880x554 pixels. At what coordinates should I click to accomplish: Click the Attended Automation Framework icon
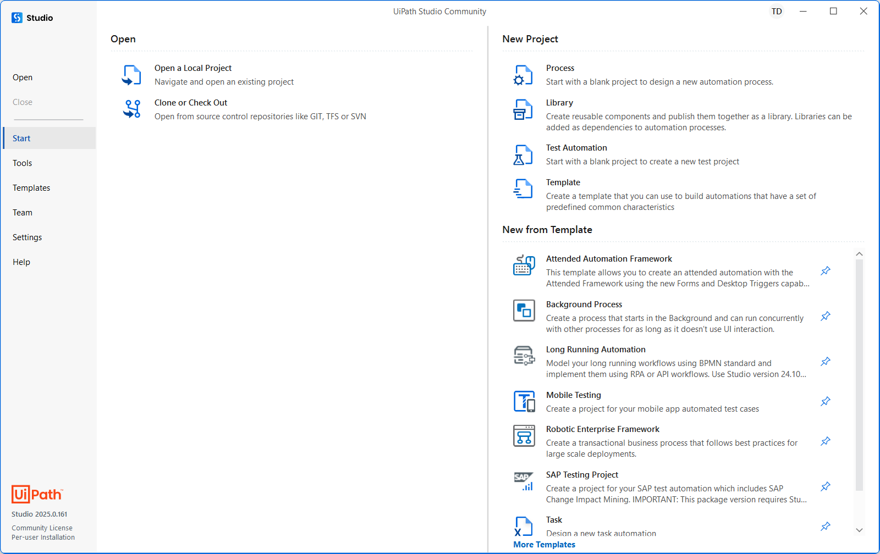tap(524, 265)
